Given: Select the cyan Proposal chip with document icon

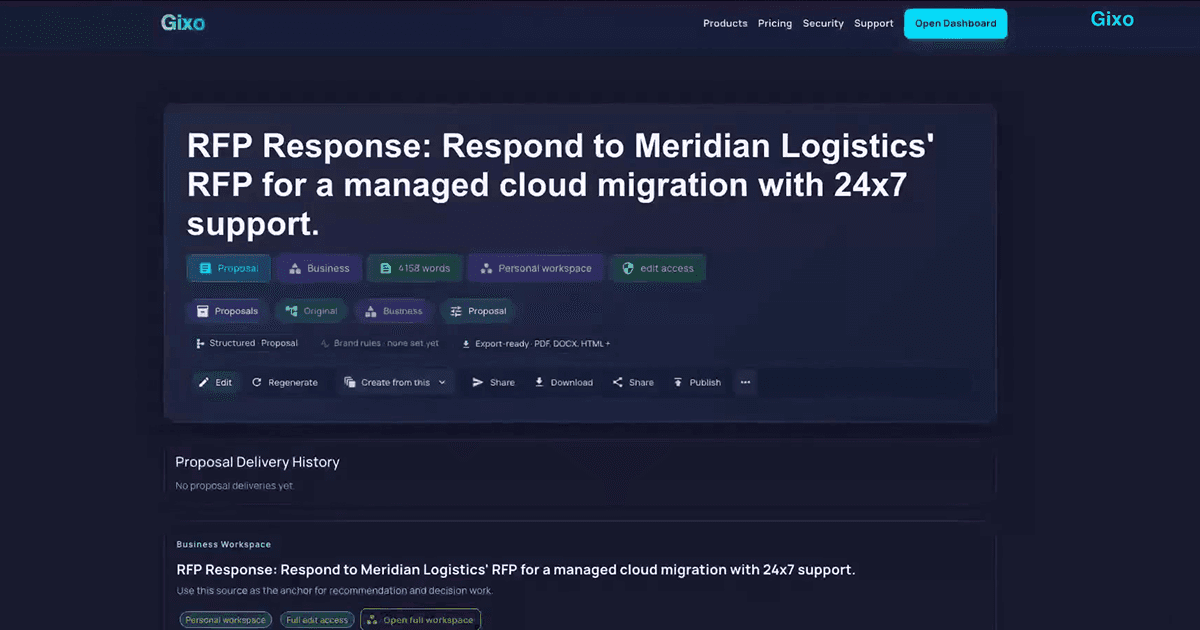Looking at the screenshot, I should (228, 268).
